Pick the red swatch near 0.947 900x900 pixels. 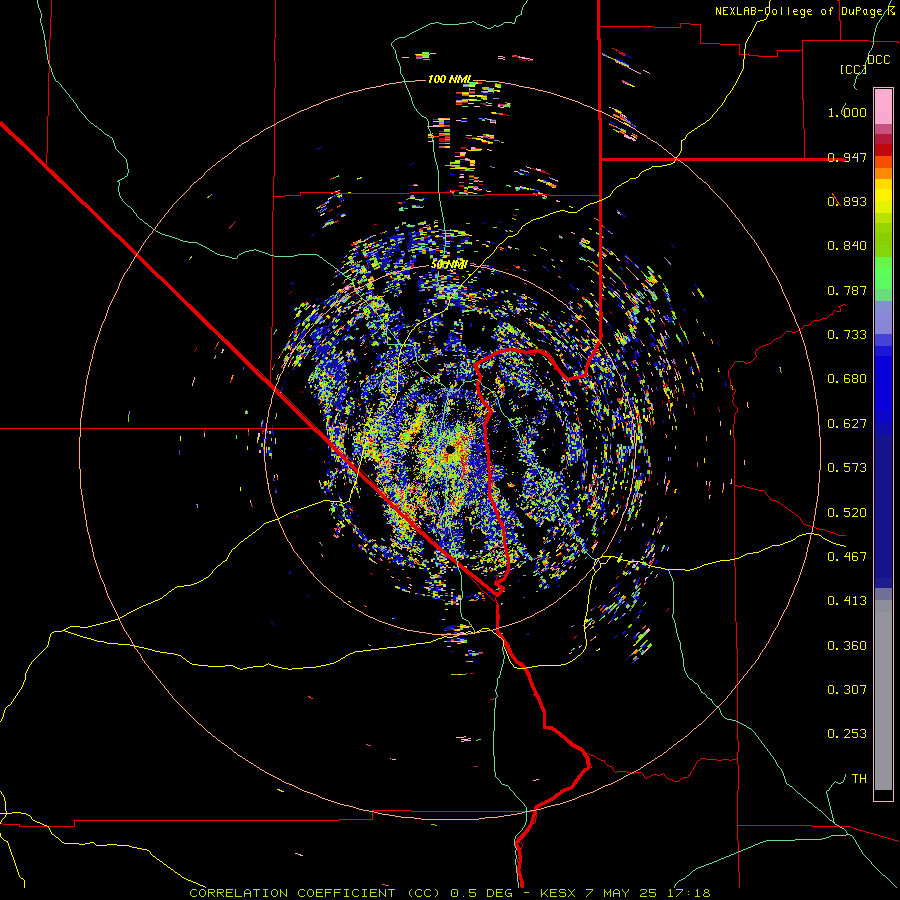pos(883,150)
